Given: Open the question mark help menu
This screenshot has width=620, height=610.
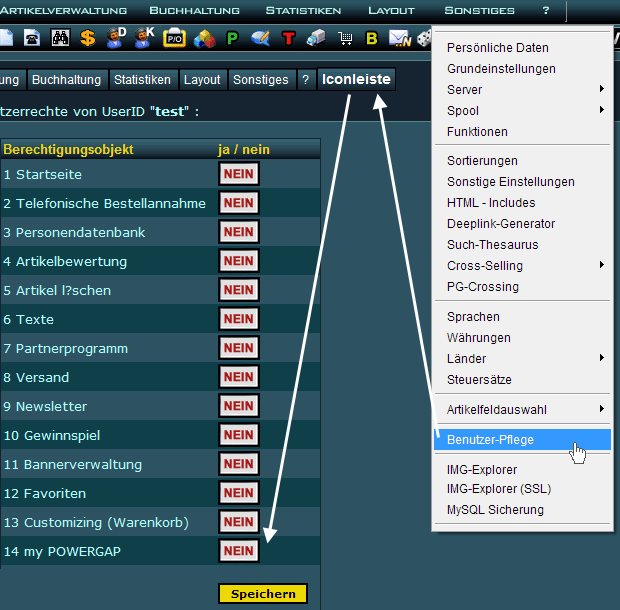Looking at the screenshot, I should pyautogui.click(x=546, y=11).
